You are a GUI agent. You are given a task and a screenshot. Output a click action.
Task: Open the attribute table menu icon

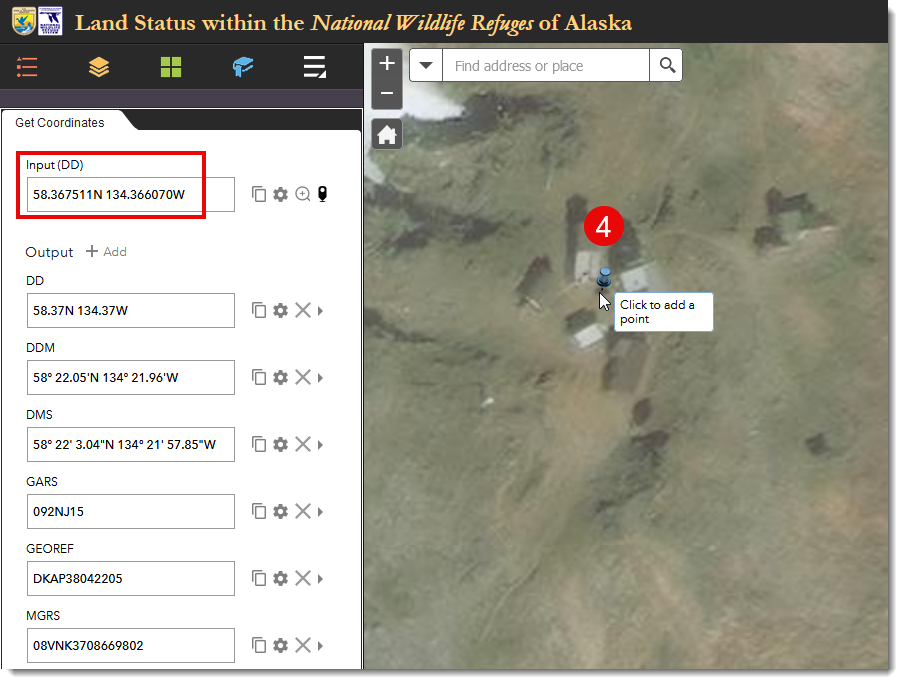pos(315,67)
